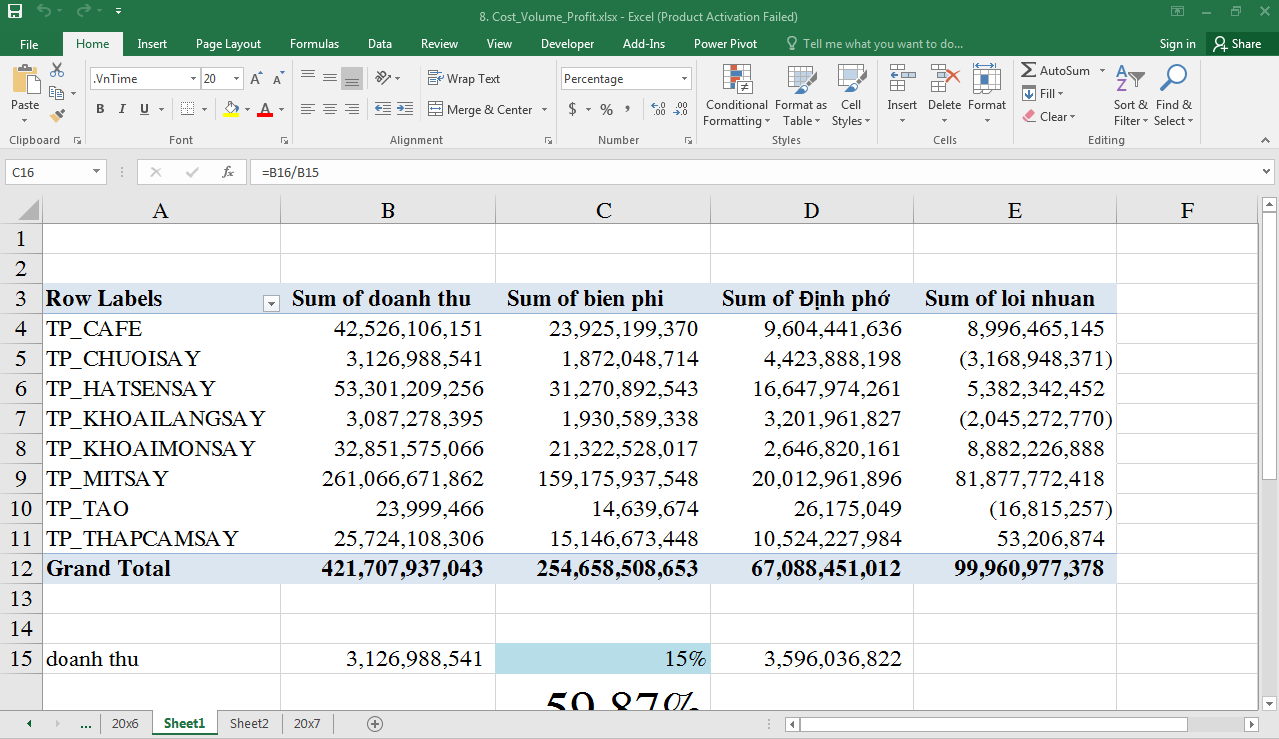Viewport: 1279px width, 739px height.
Task: Open the Clear button menu
Action: [1049, 117]
